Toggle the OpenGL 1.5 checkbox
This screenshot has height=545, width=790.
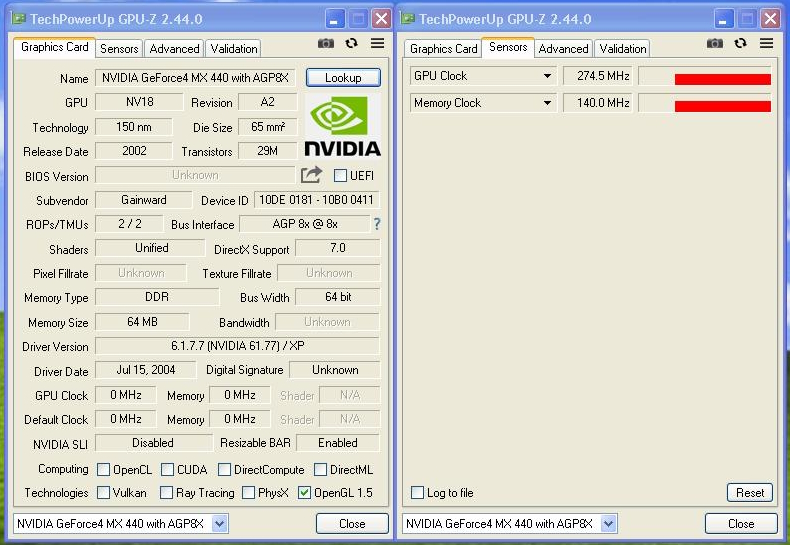click(x=304, y=492)
